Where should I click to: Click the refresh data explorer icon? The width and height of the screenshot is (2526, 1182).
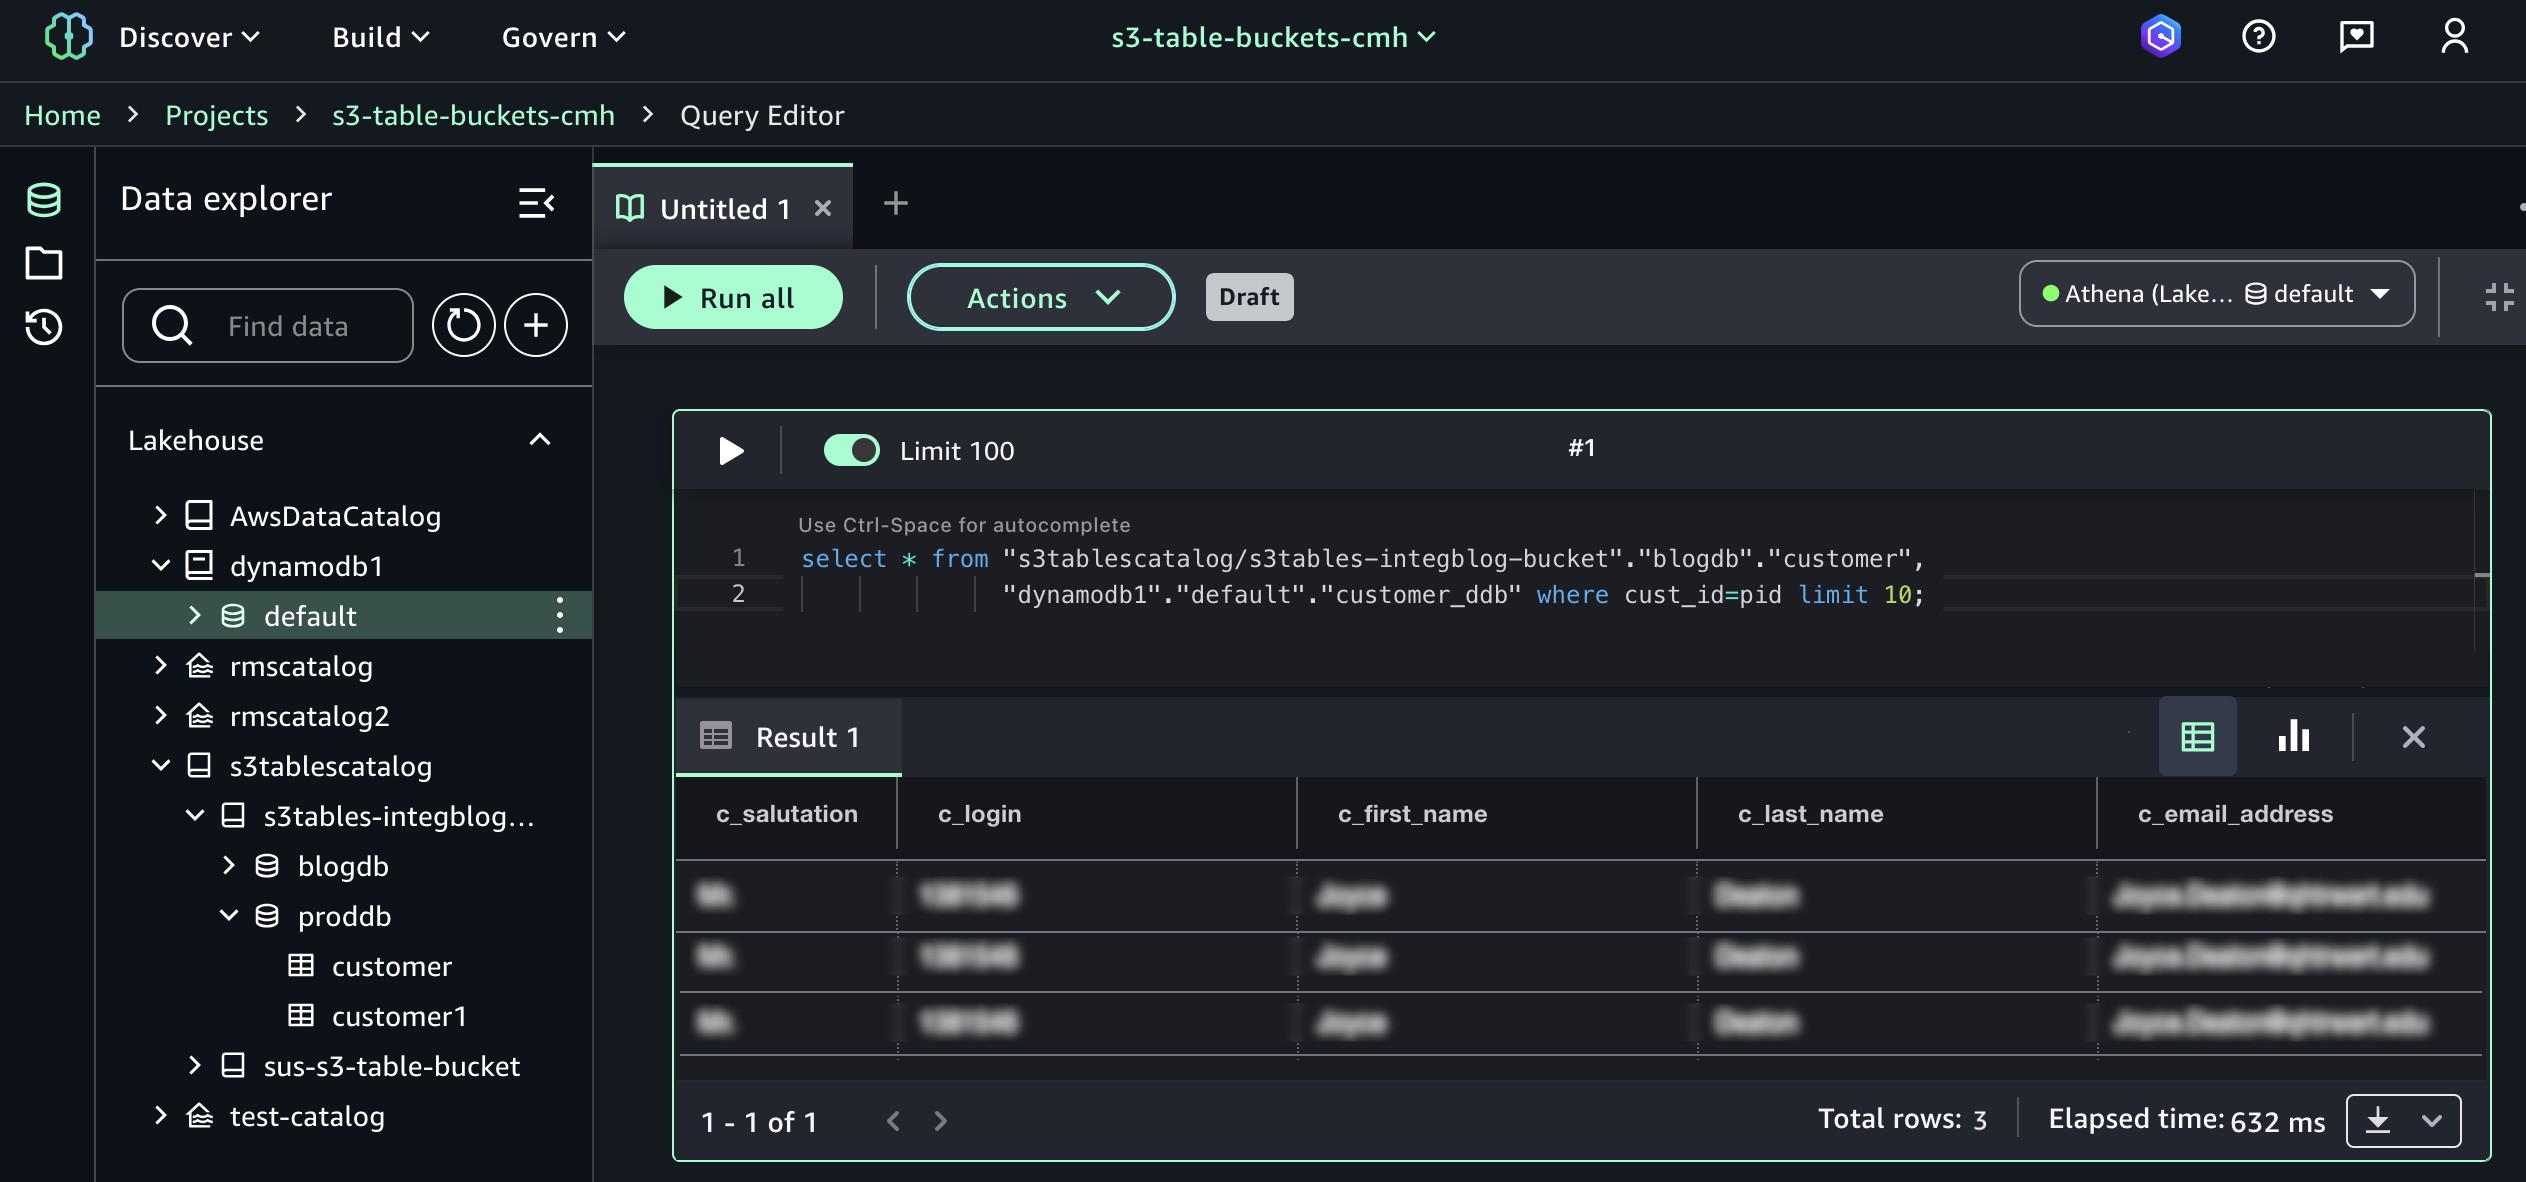coord(463,325)
